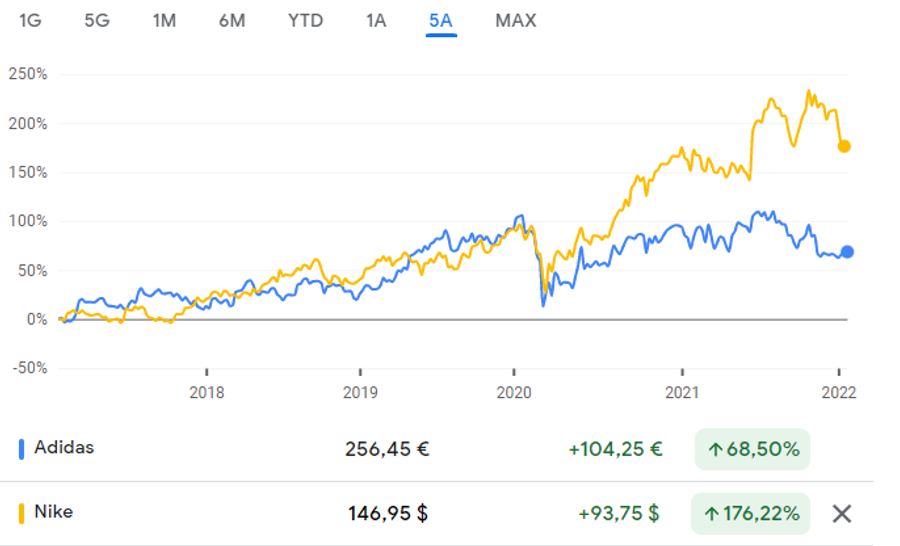The image size is (900, 546).
Task: Click the 2019 x-axis label
Action: click(x=360, y=393)
